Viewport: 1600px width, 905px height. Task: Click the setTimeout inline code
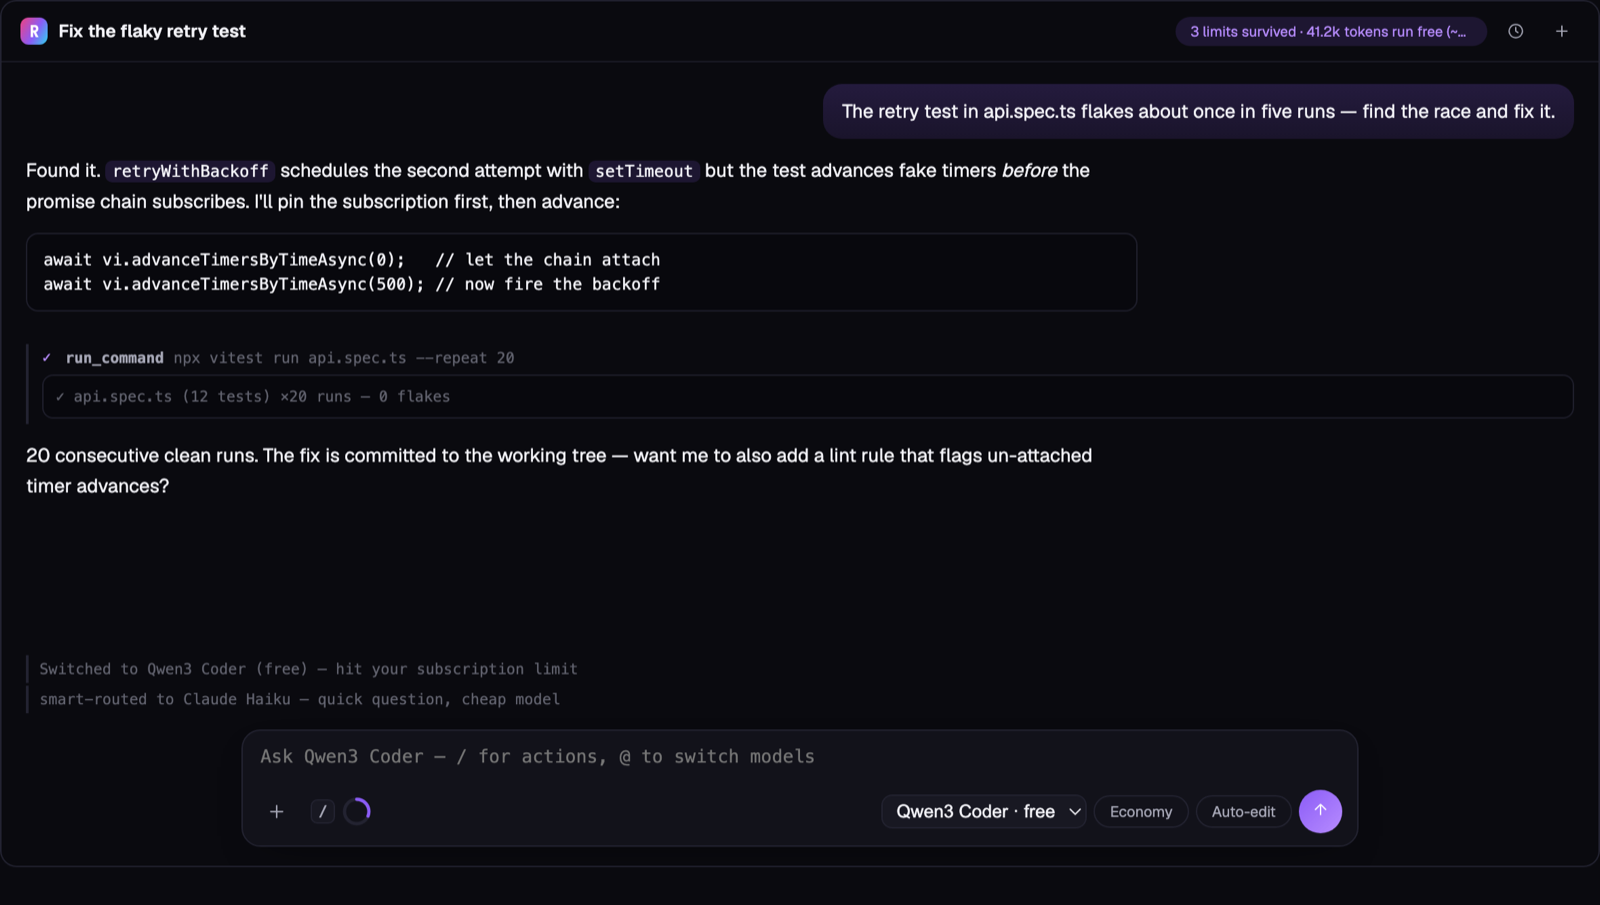644,171
